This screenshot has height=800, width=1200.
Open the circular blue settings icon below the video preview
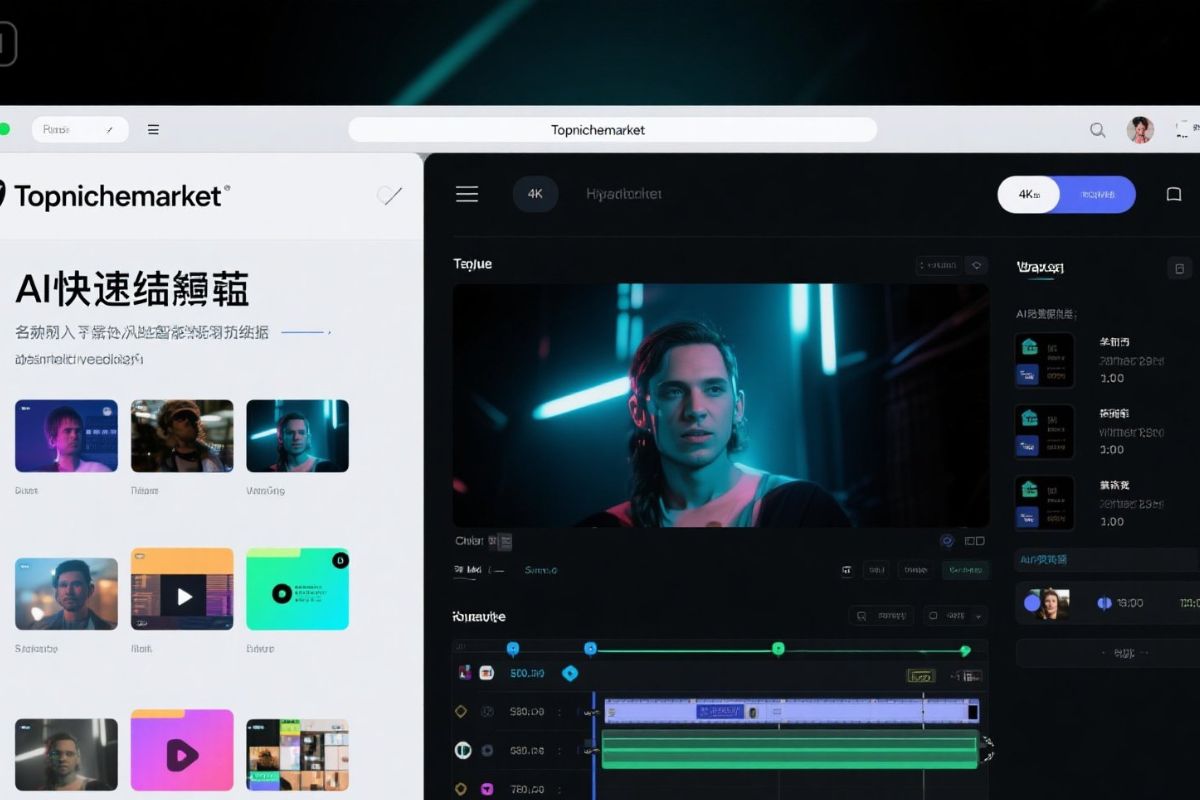947,542
